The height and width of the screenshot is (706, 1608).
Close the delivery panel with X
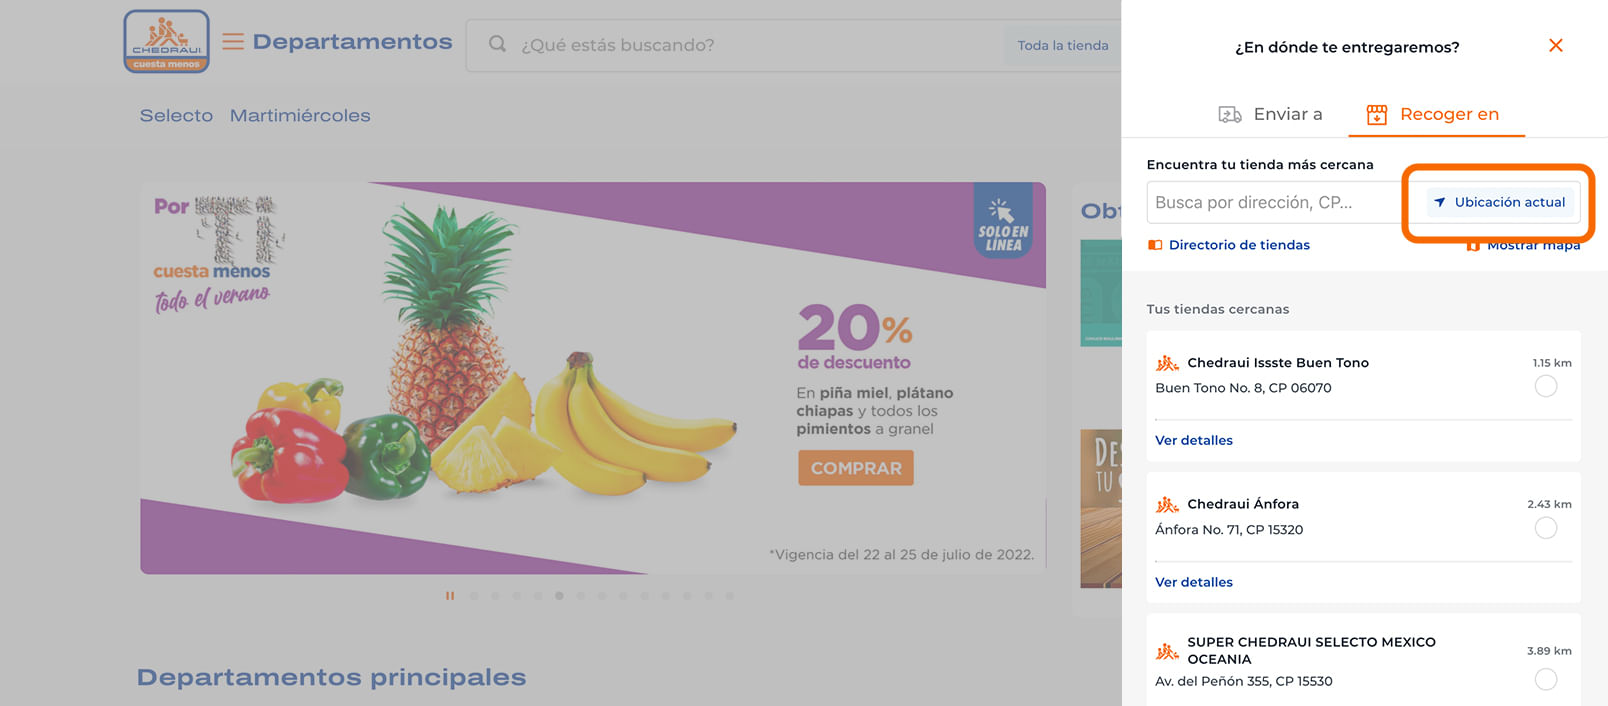click(1555, 45)
